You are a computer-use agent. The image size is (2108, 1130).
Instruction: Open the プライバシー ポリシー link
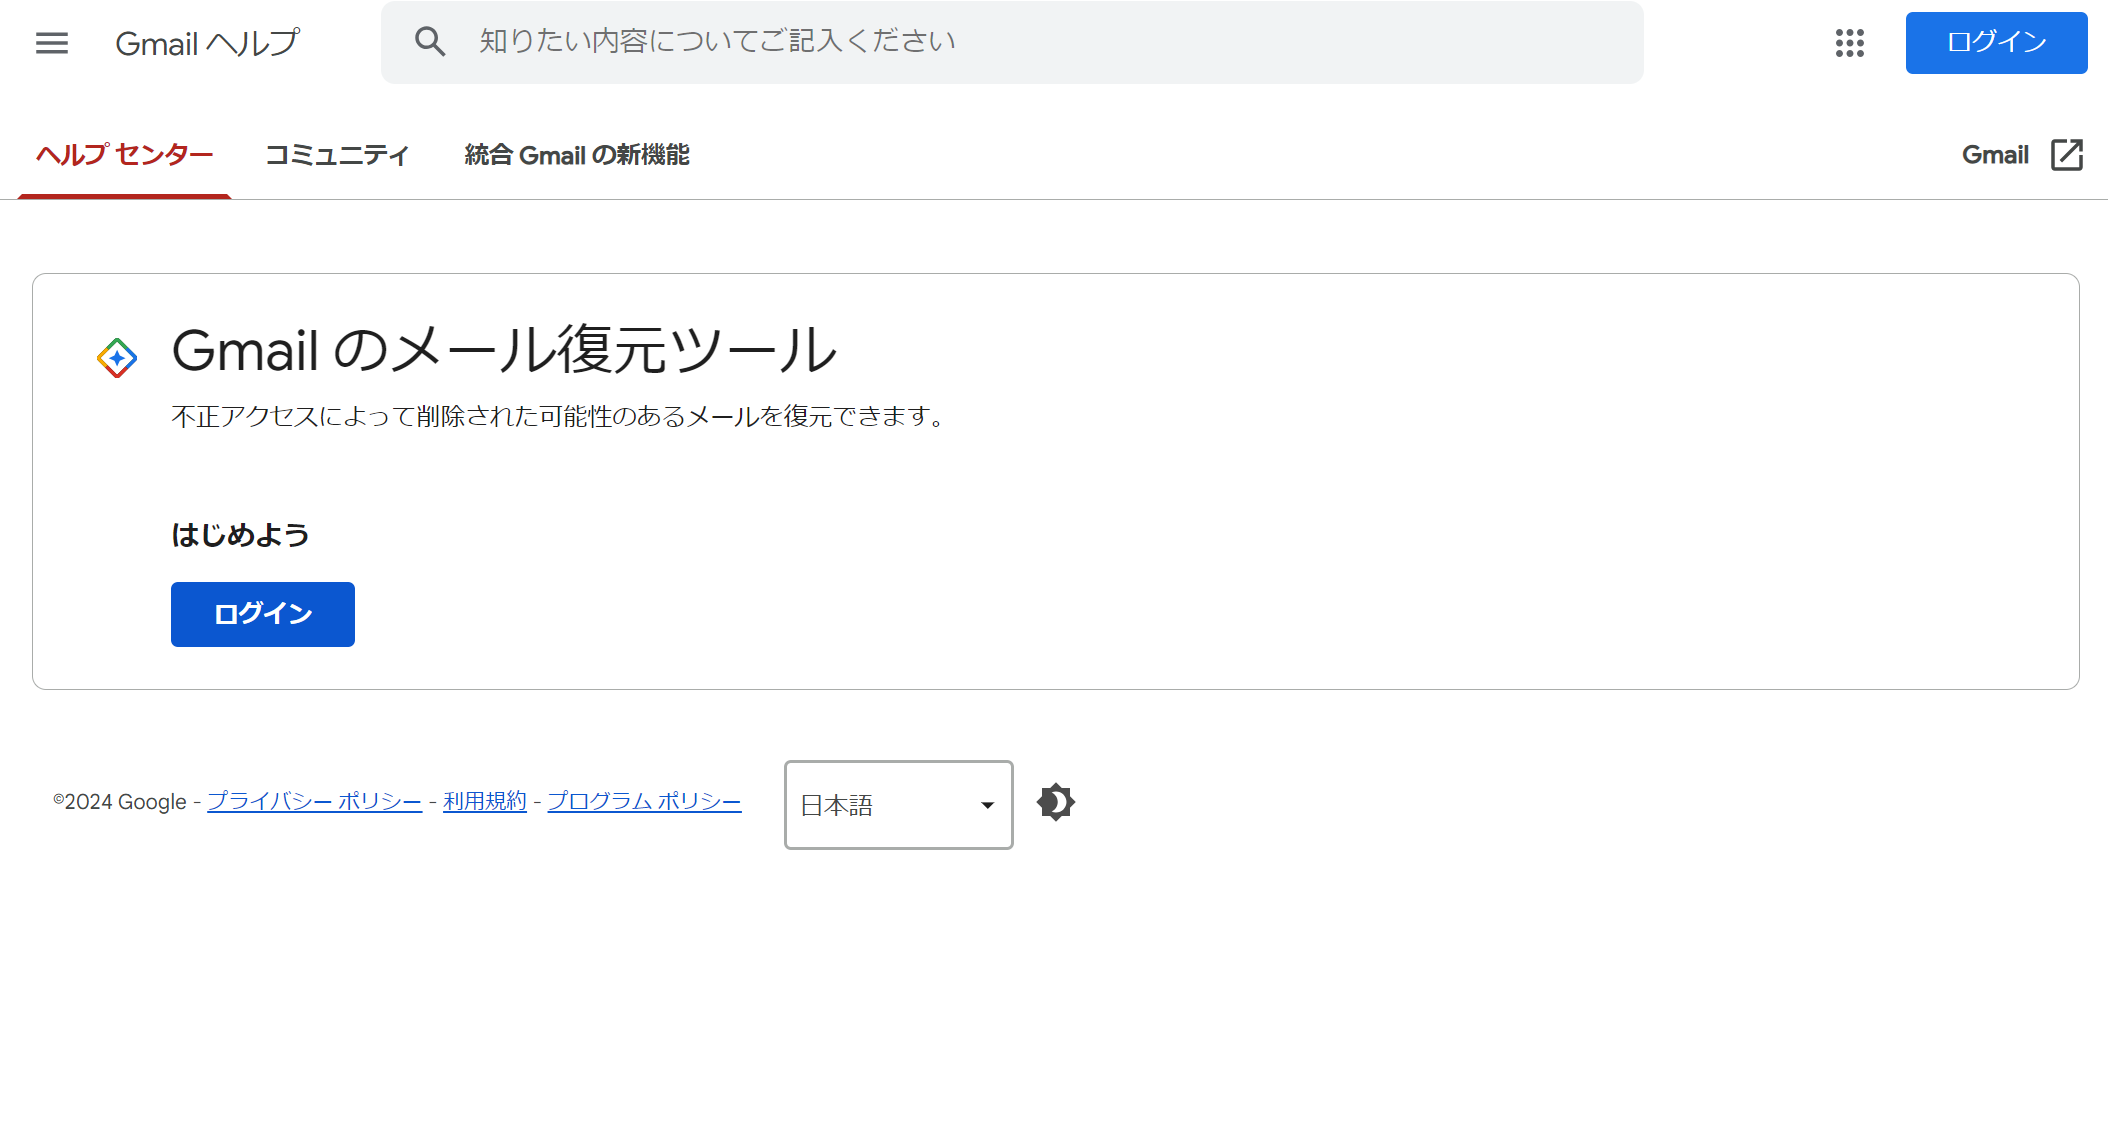pyautogui.click(x=314, y=801)
